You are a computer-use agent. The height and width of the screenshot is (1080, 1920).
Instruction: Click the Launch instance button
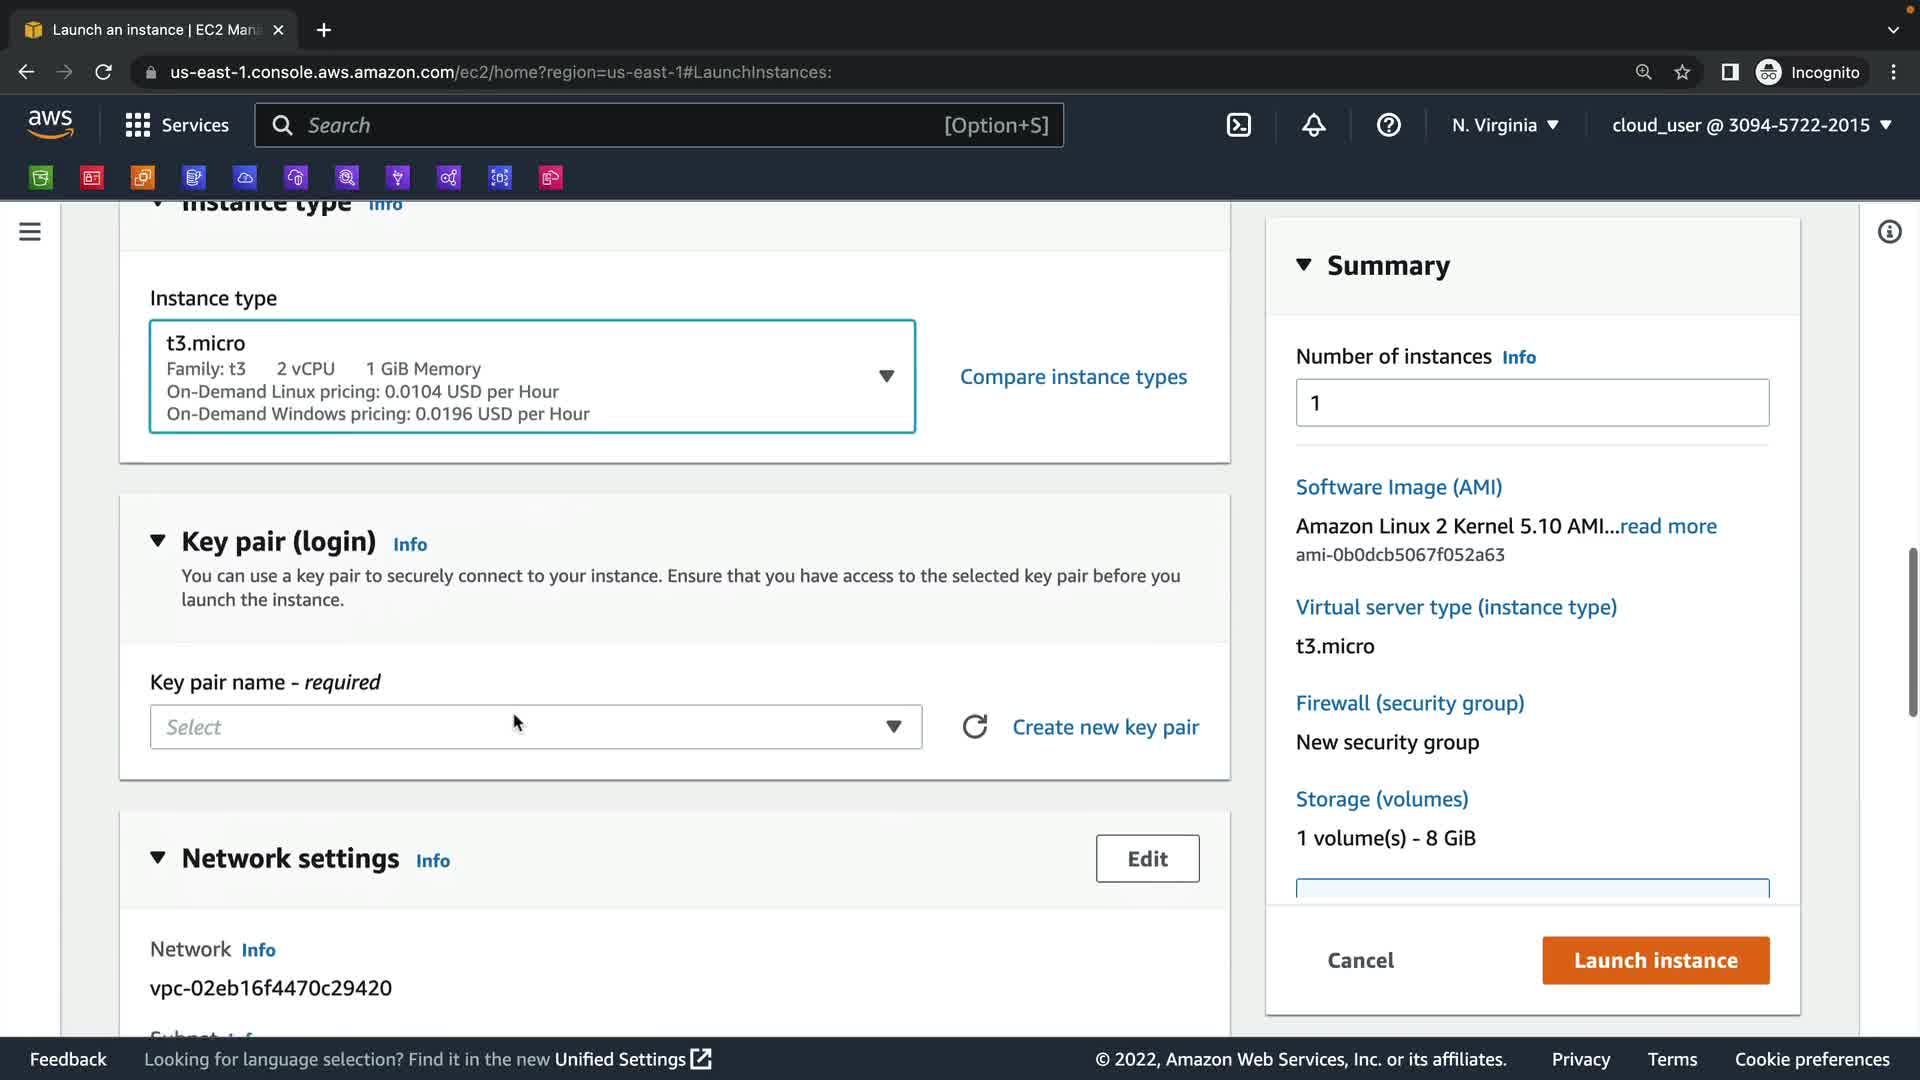(x=1655, y=960)
